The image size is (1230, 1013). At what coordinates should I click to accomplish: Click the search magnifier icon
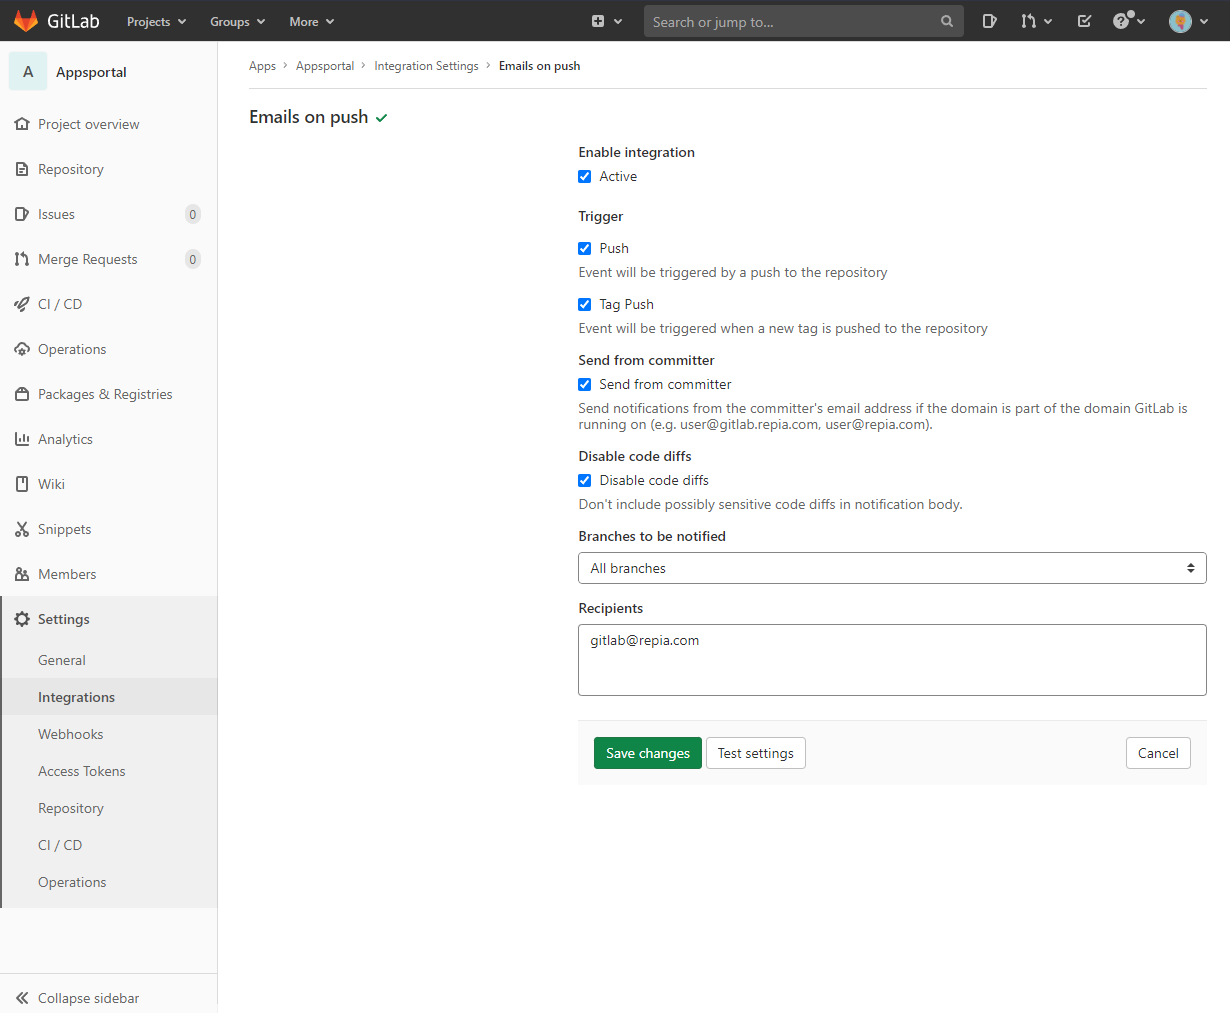[946, 21]
